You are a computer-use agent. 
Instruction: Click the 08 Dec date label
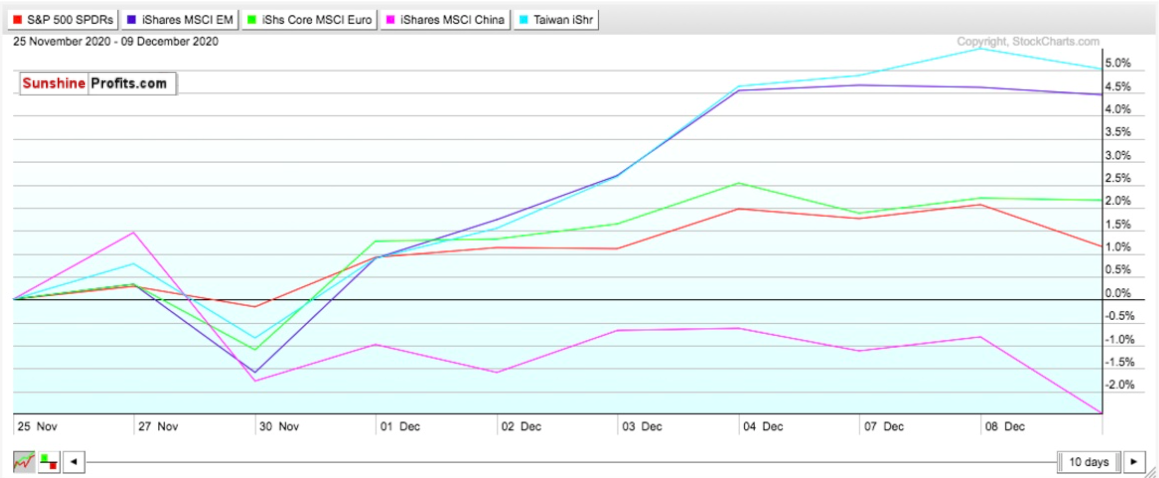(1004, 427)
